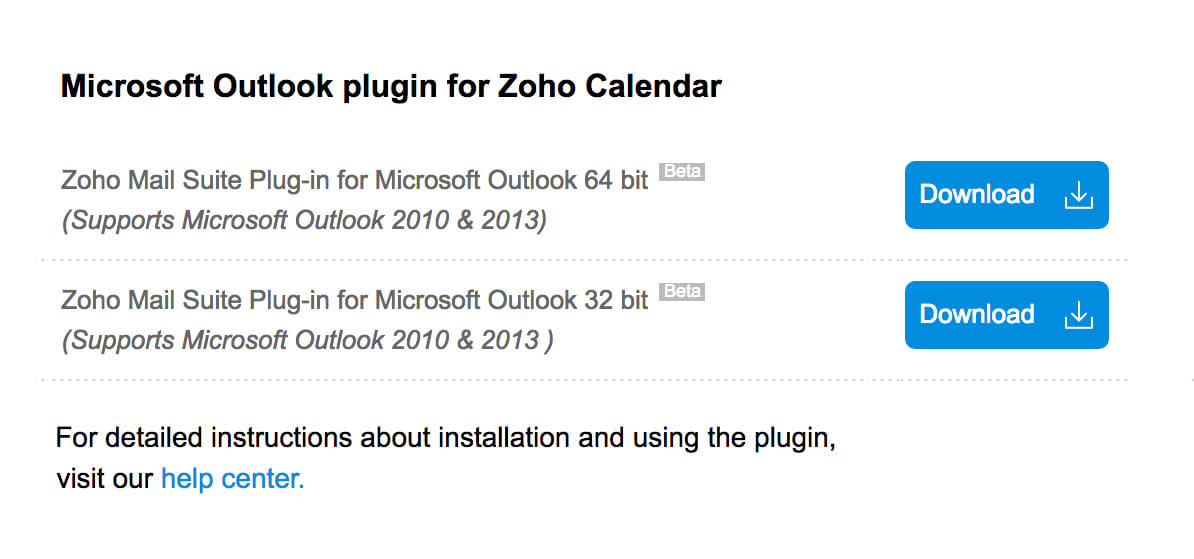Click the Beta badge beside Outlook 32 bit
This screenshot has width=1194, height=559.
click(682, 292)
